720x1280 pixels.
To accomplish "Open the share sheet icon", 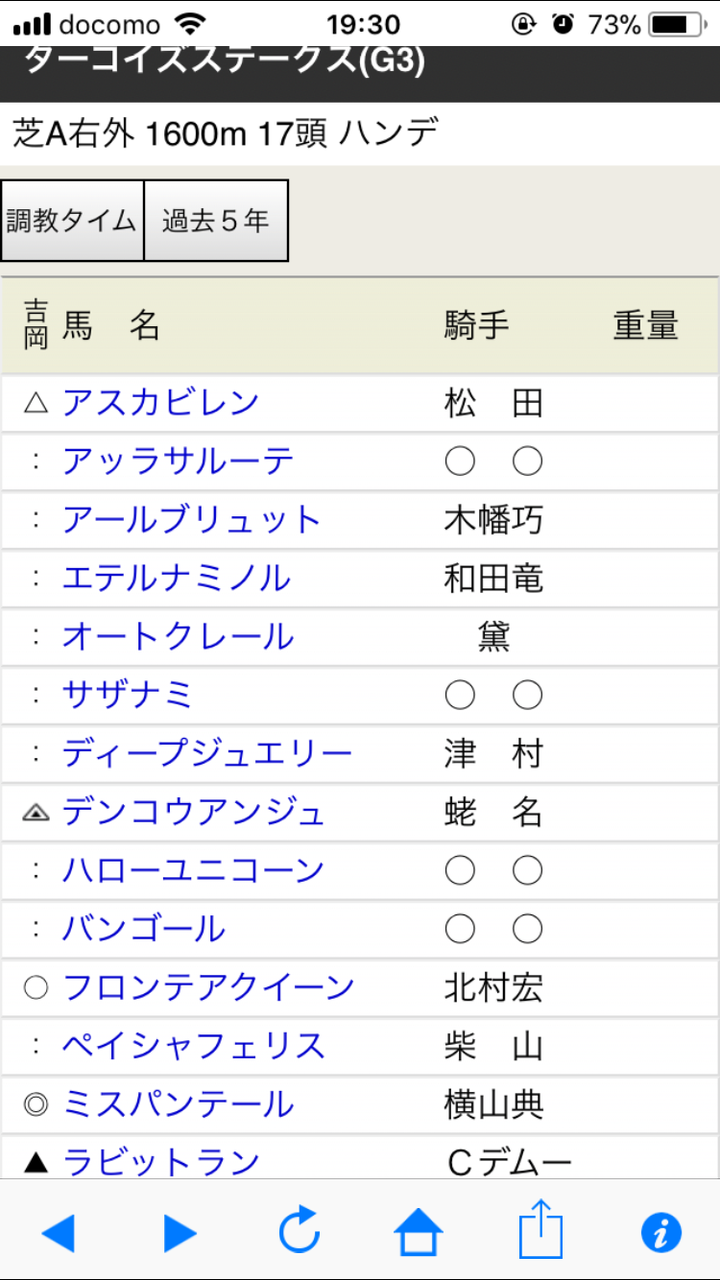I will pos(540,1229).
